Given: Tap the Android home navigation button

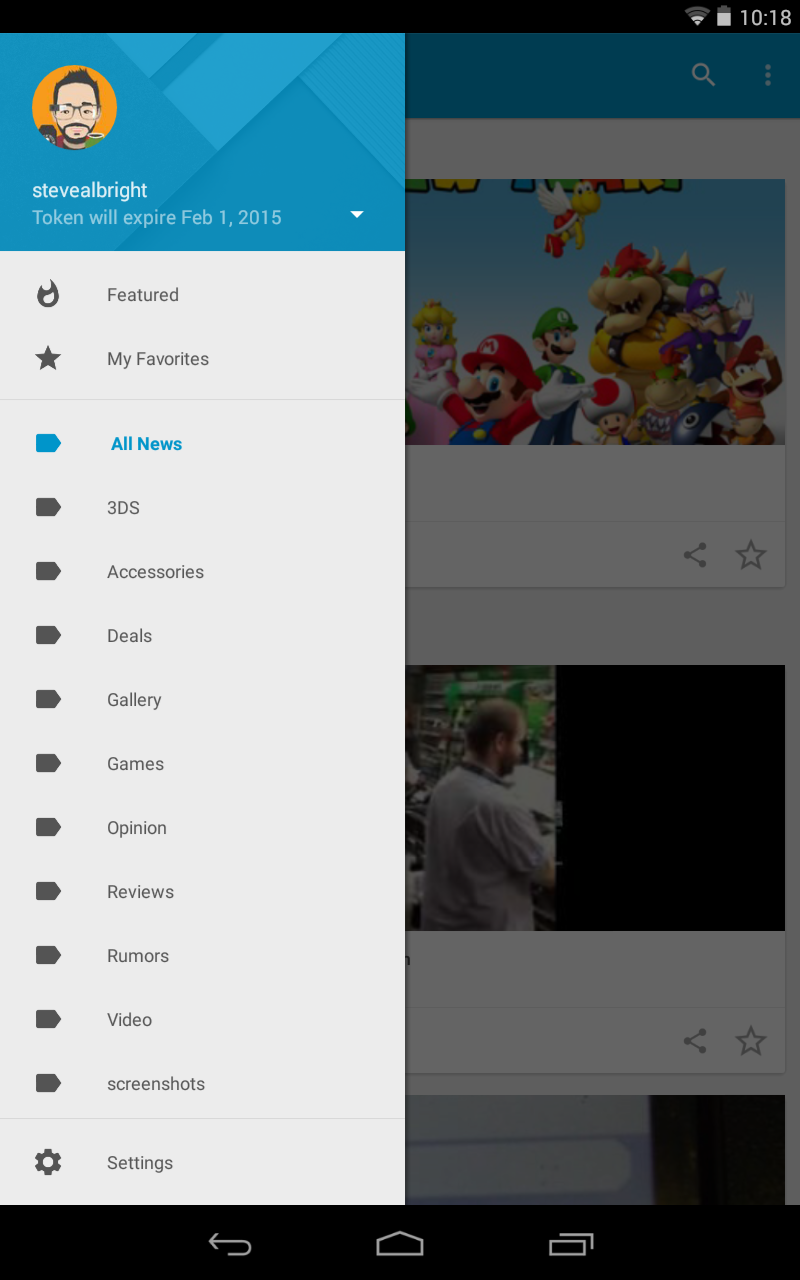Looking at the screenshot, I should pos(400,1243).
